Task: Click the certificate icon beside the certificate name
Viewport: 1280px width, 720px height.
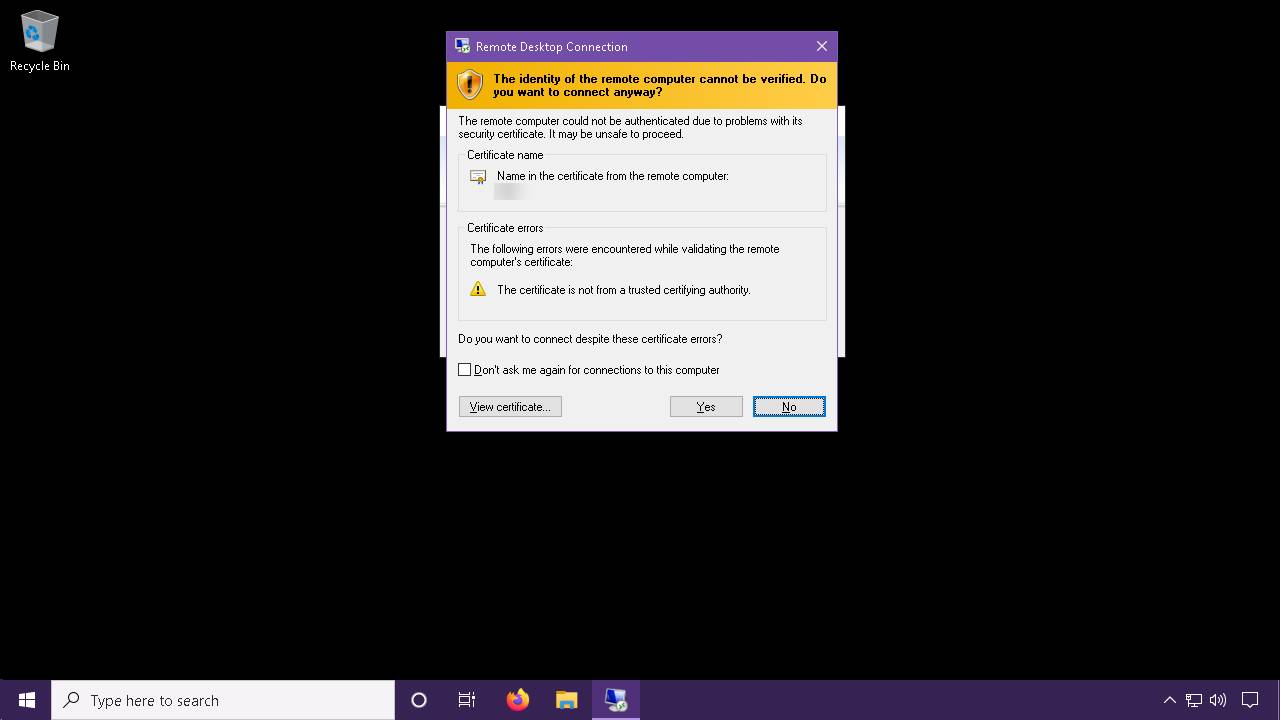Action: click(x=478, y=177)
